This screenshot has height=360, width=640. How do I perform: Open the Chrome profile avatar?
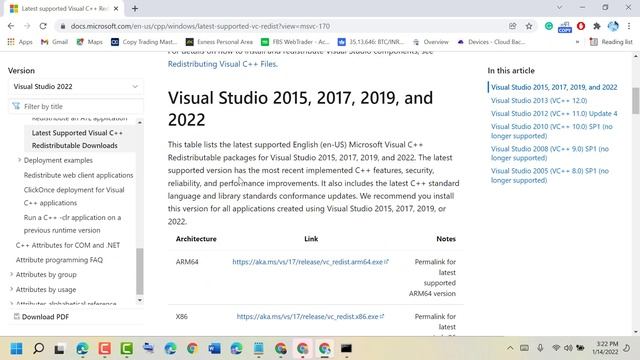pos(613,26)
